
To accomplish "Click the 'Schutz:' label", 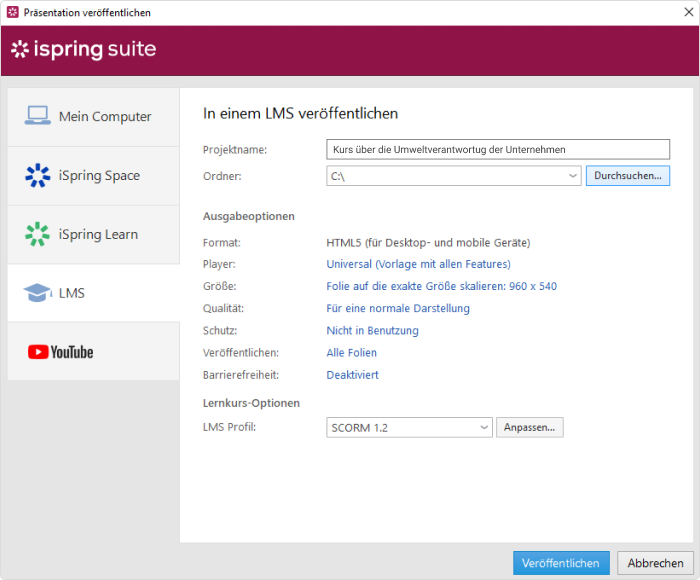I will pyautogui.click(x=220, y=330).
